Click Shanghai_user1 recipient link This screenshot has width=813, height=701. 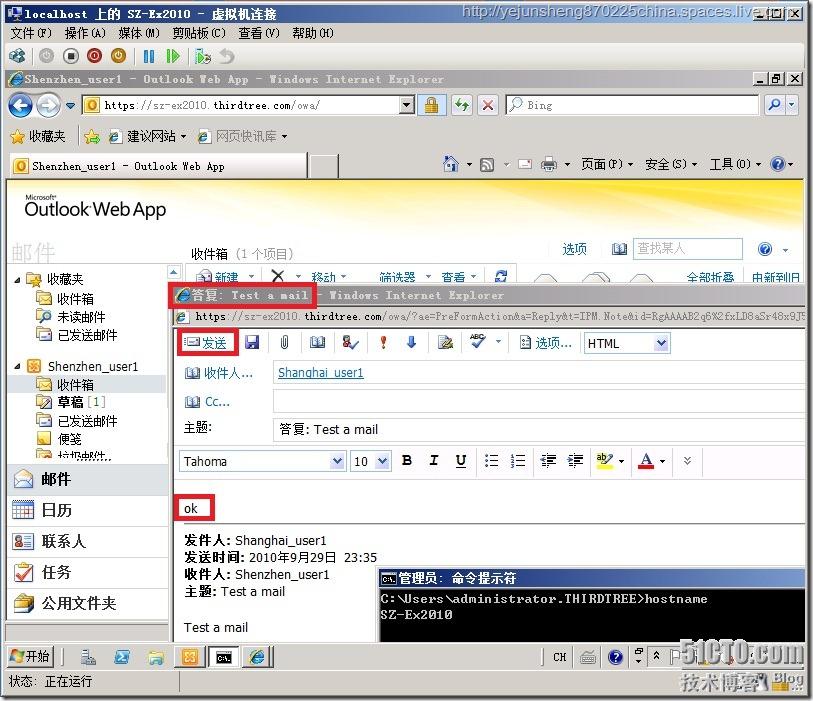coord(320,373)
